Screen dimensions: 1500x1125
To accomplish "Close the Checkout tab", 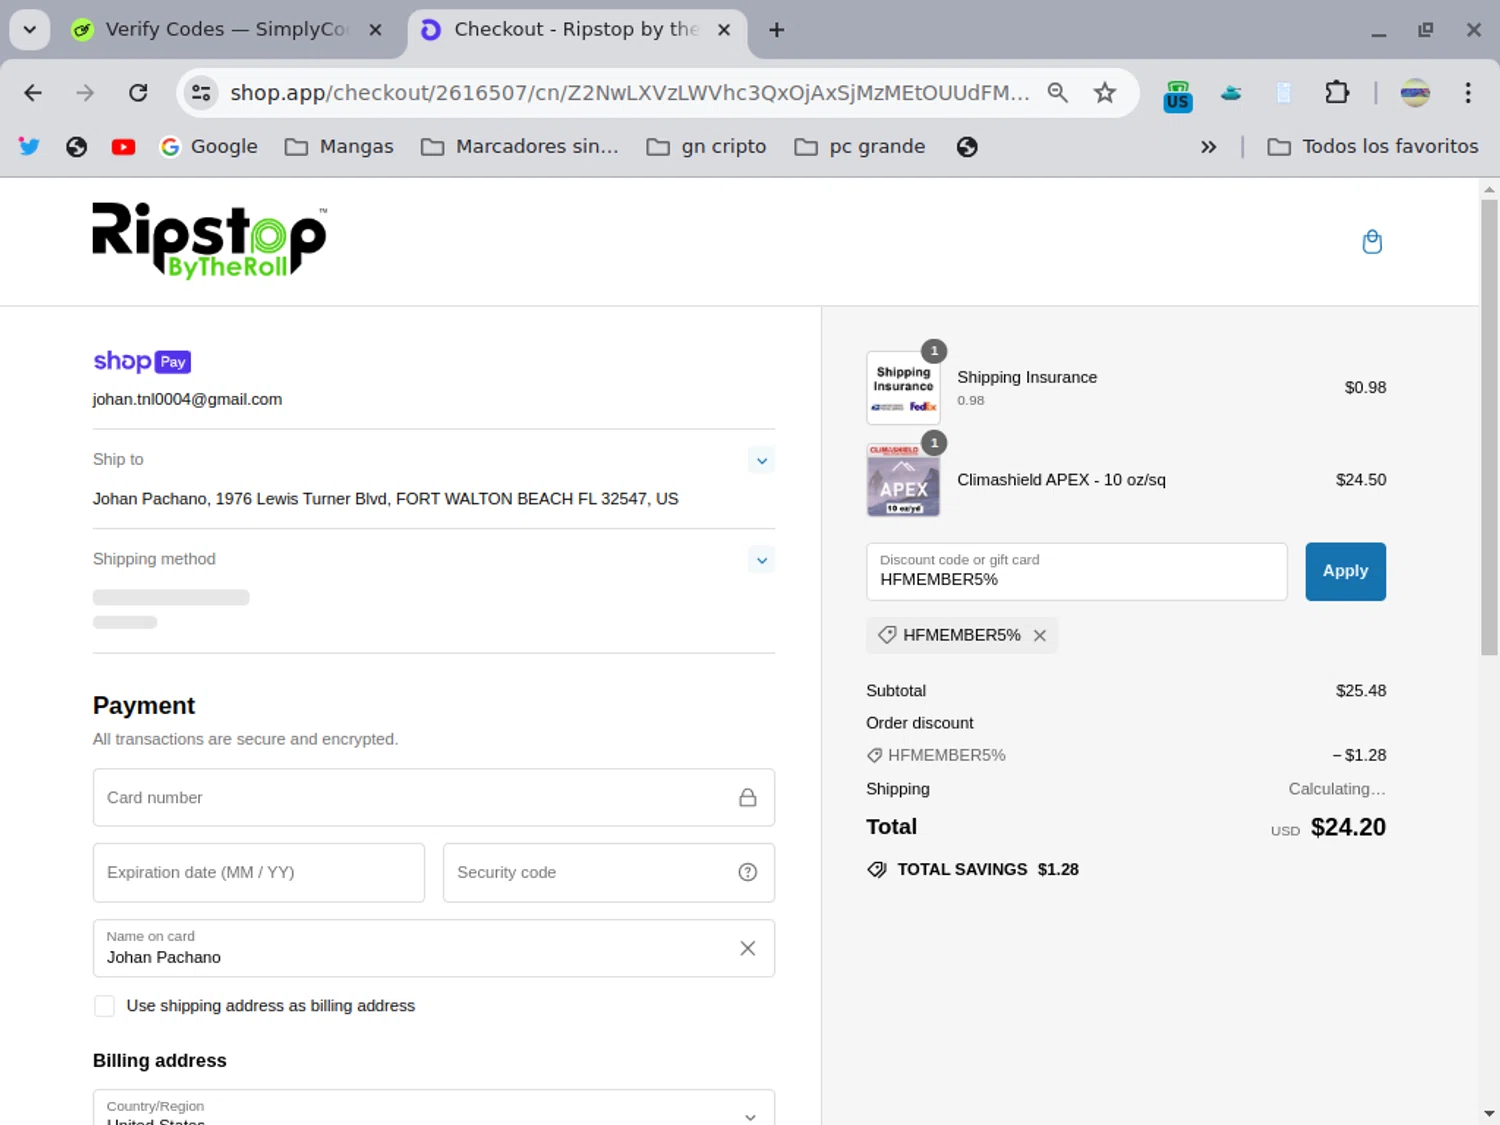I will pos(724,30).
